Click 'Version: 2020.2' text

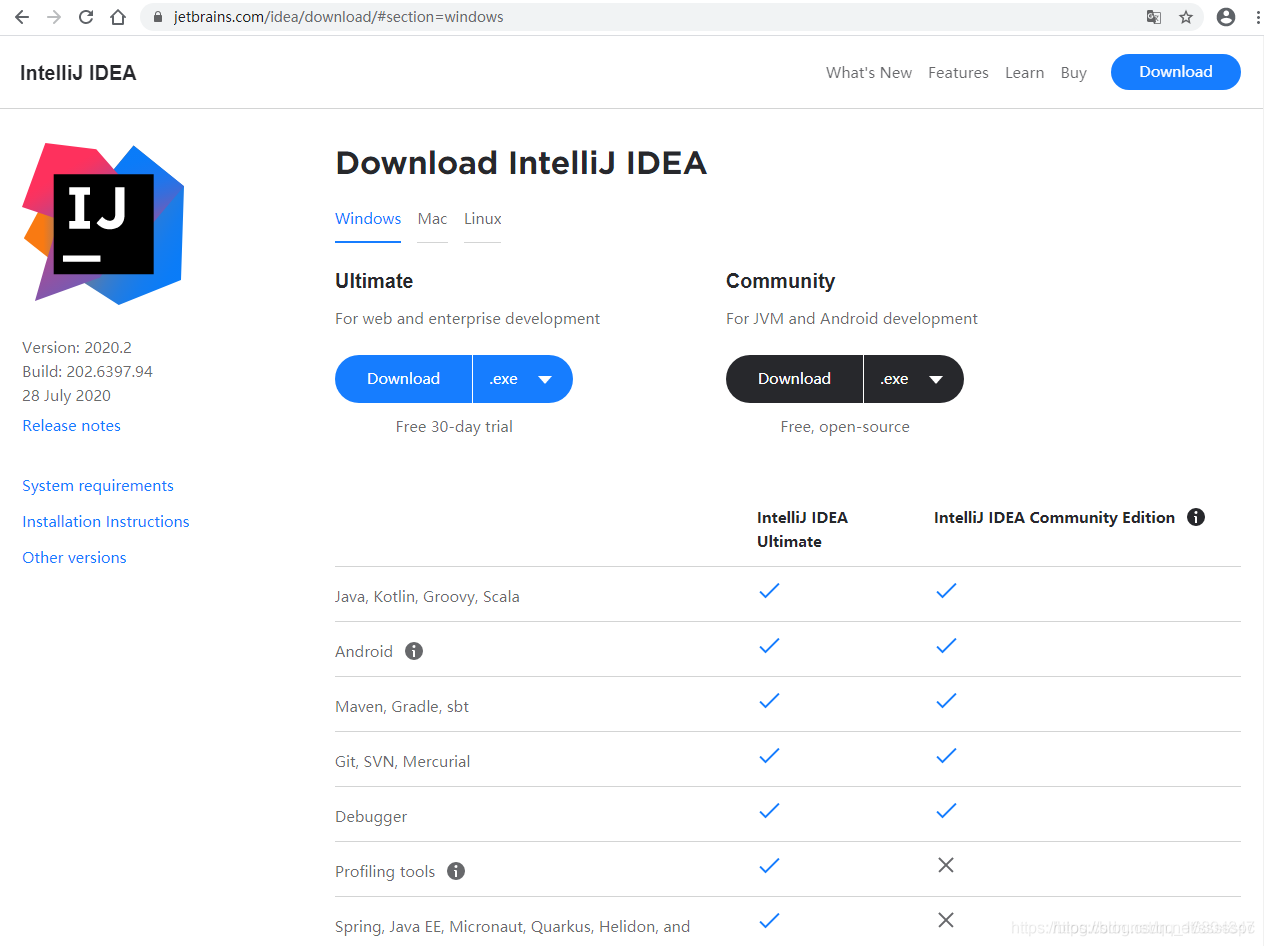click(77, 348)
